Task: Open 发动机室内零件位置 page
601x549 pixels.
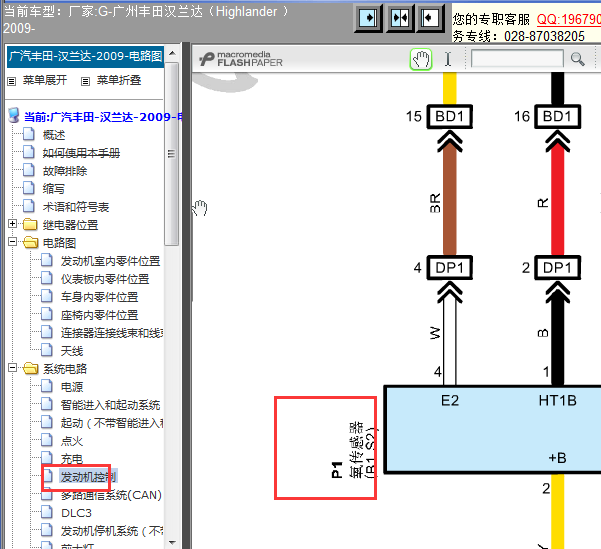Action: pyautogui.click(x=110, y=261)
